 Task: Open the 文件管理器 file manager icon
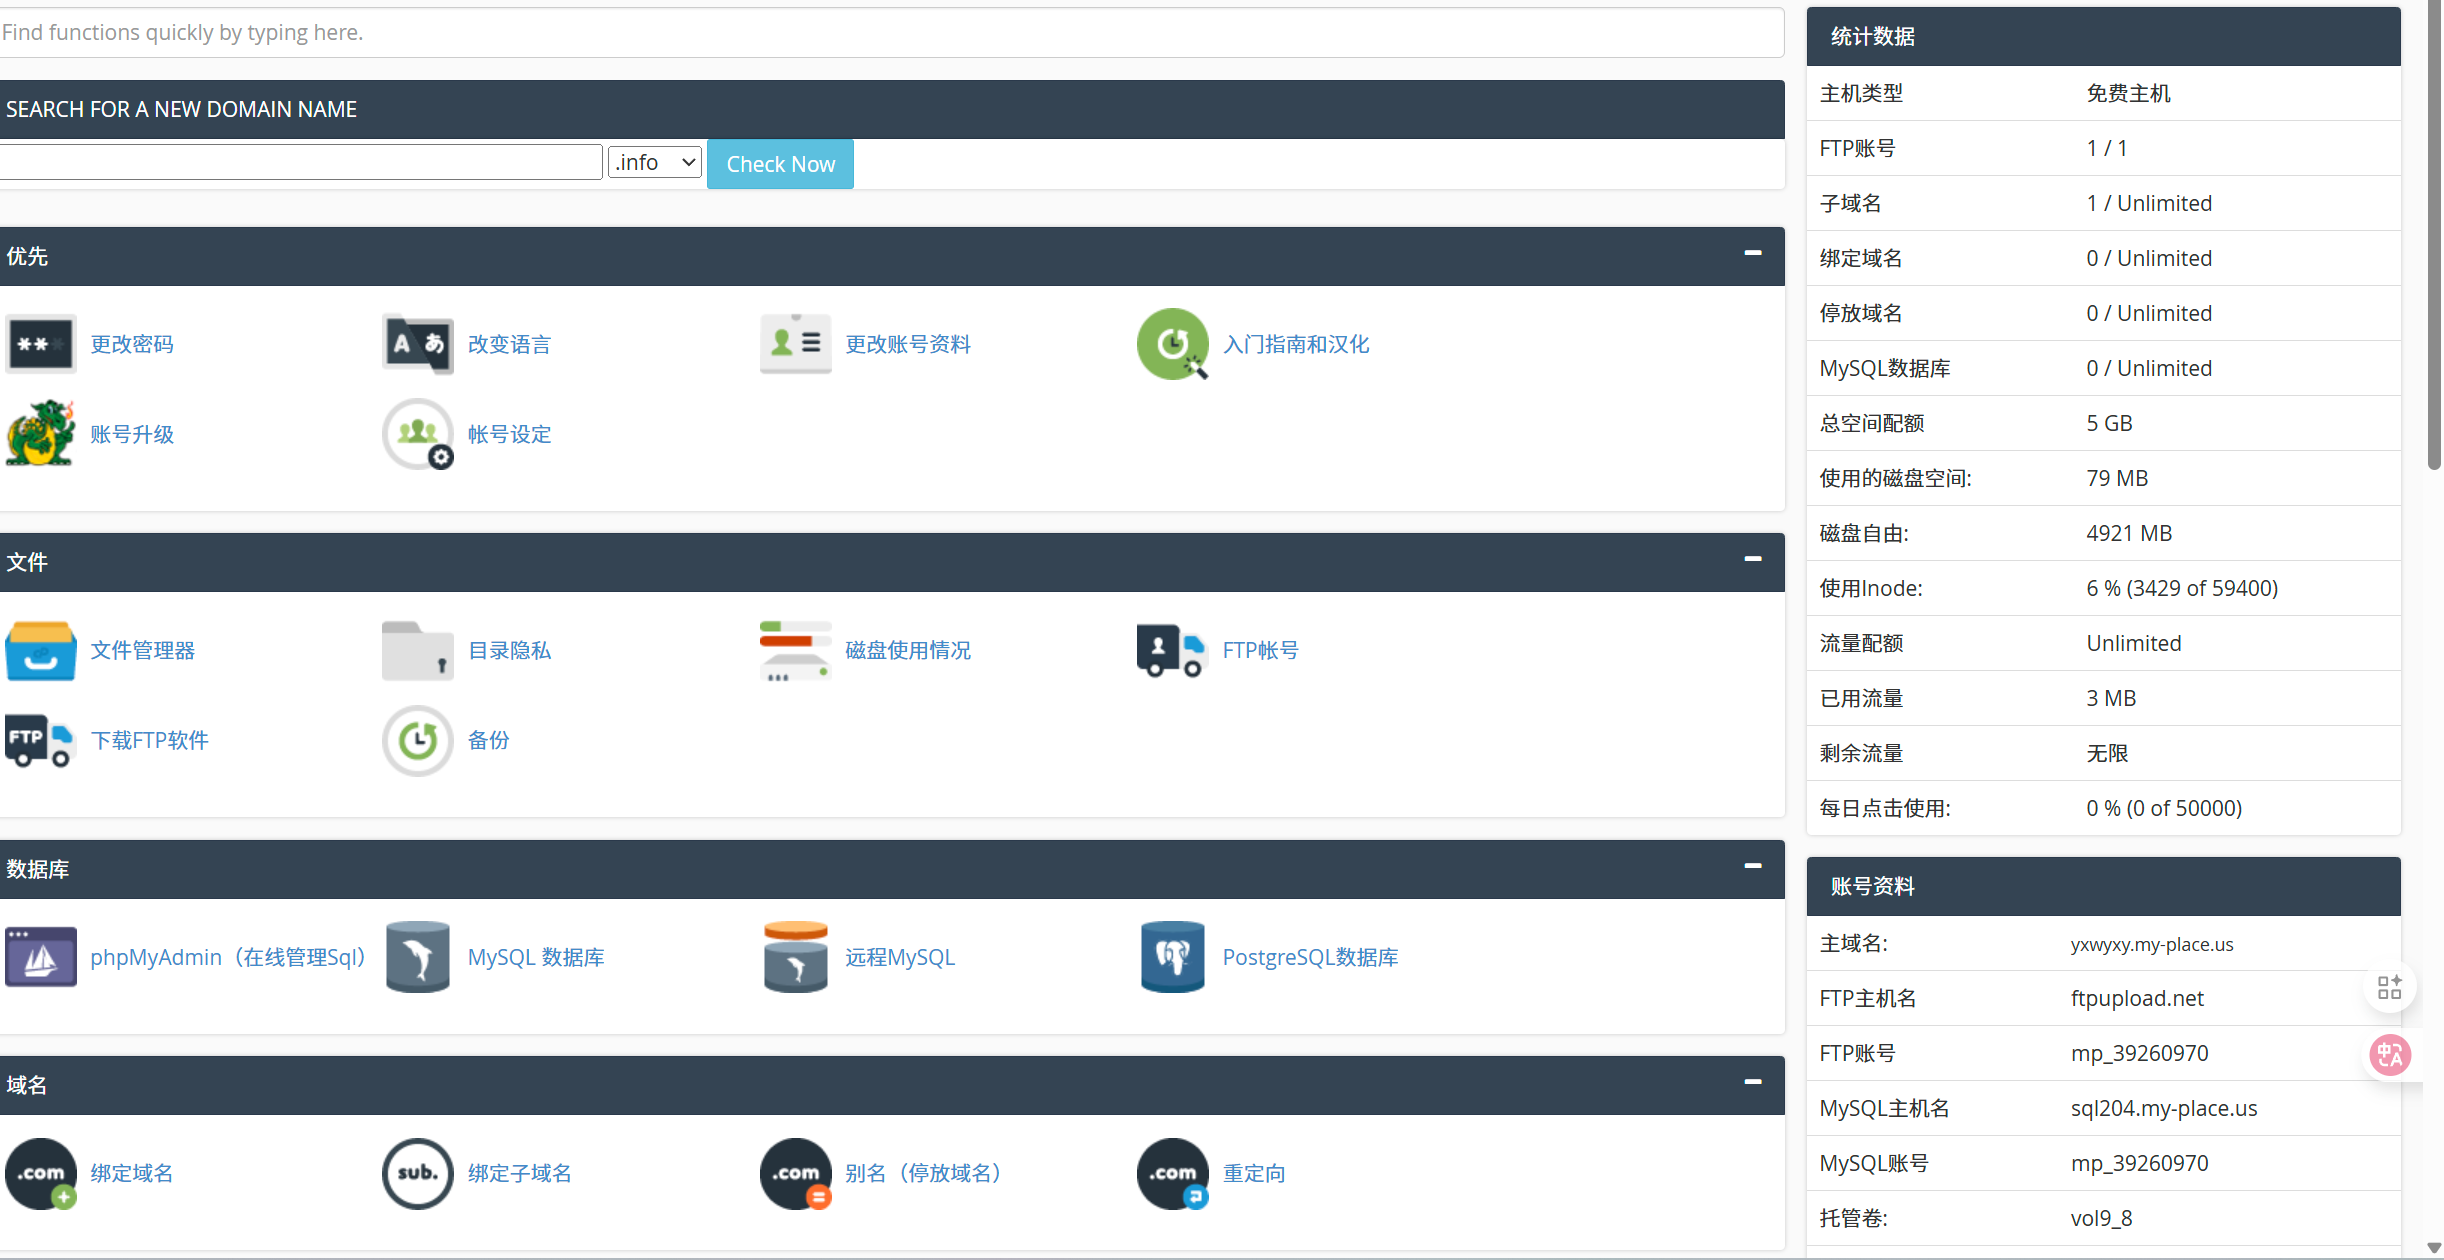40,650
